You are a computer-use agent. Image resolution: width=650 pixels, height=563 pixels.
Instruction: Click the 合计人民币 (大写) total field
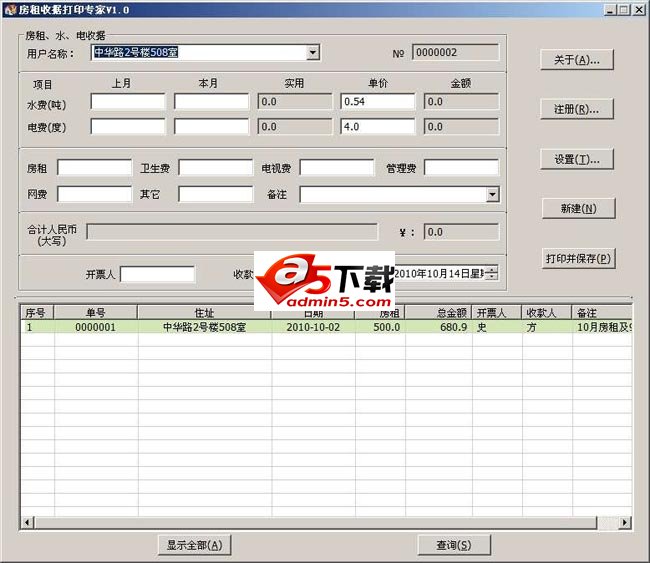[x=232, y=232]
